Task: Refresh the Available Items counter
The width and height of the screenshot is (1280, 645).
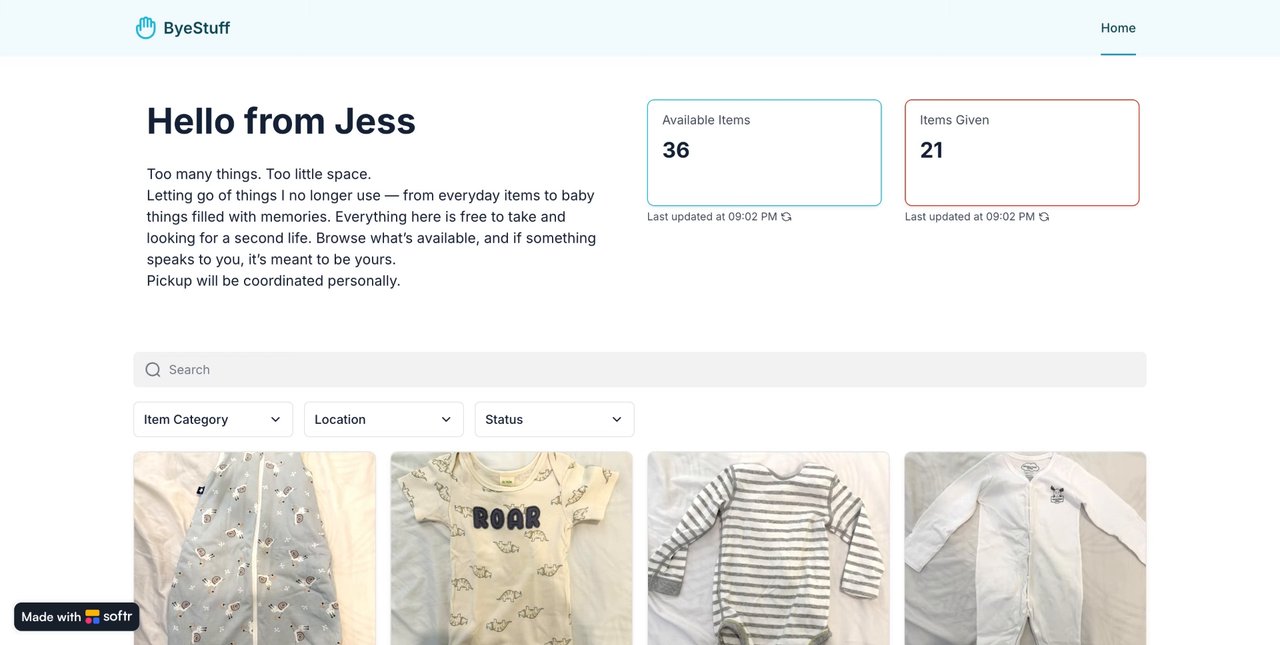Action: tap(786, 217)
